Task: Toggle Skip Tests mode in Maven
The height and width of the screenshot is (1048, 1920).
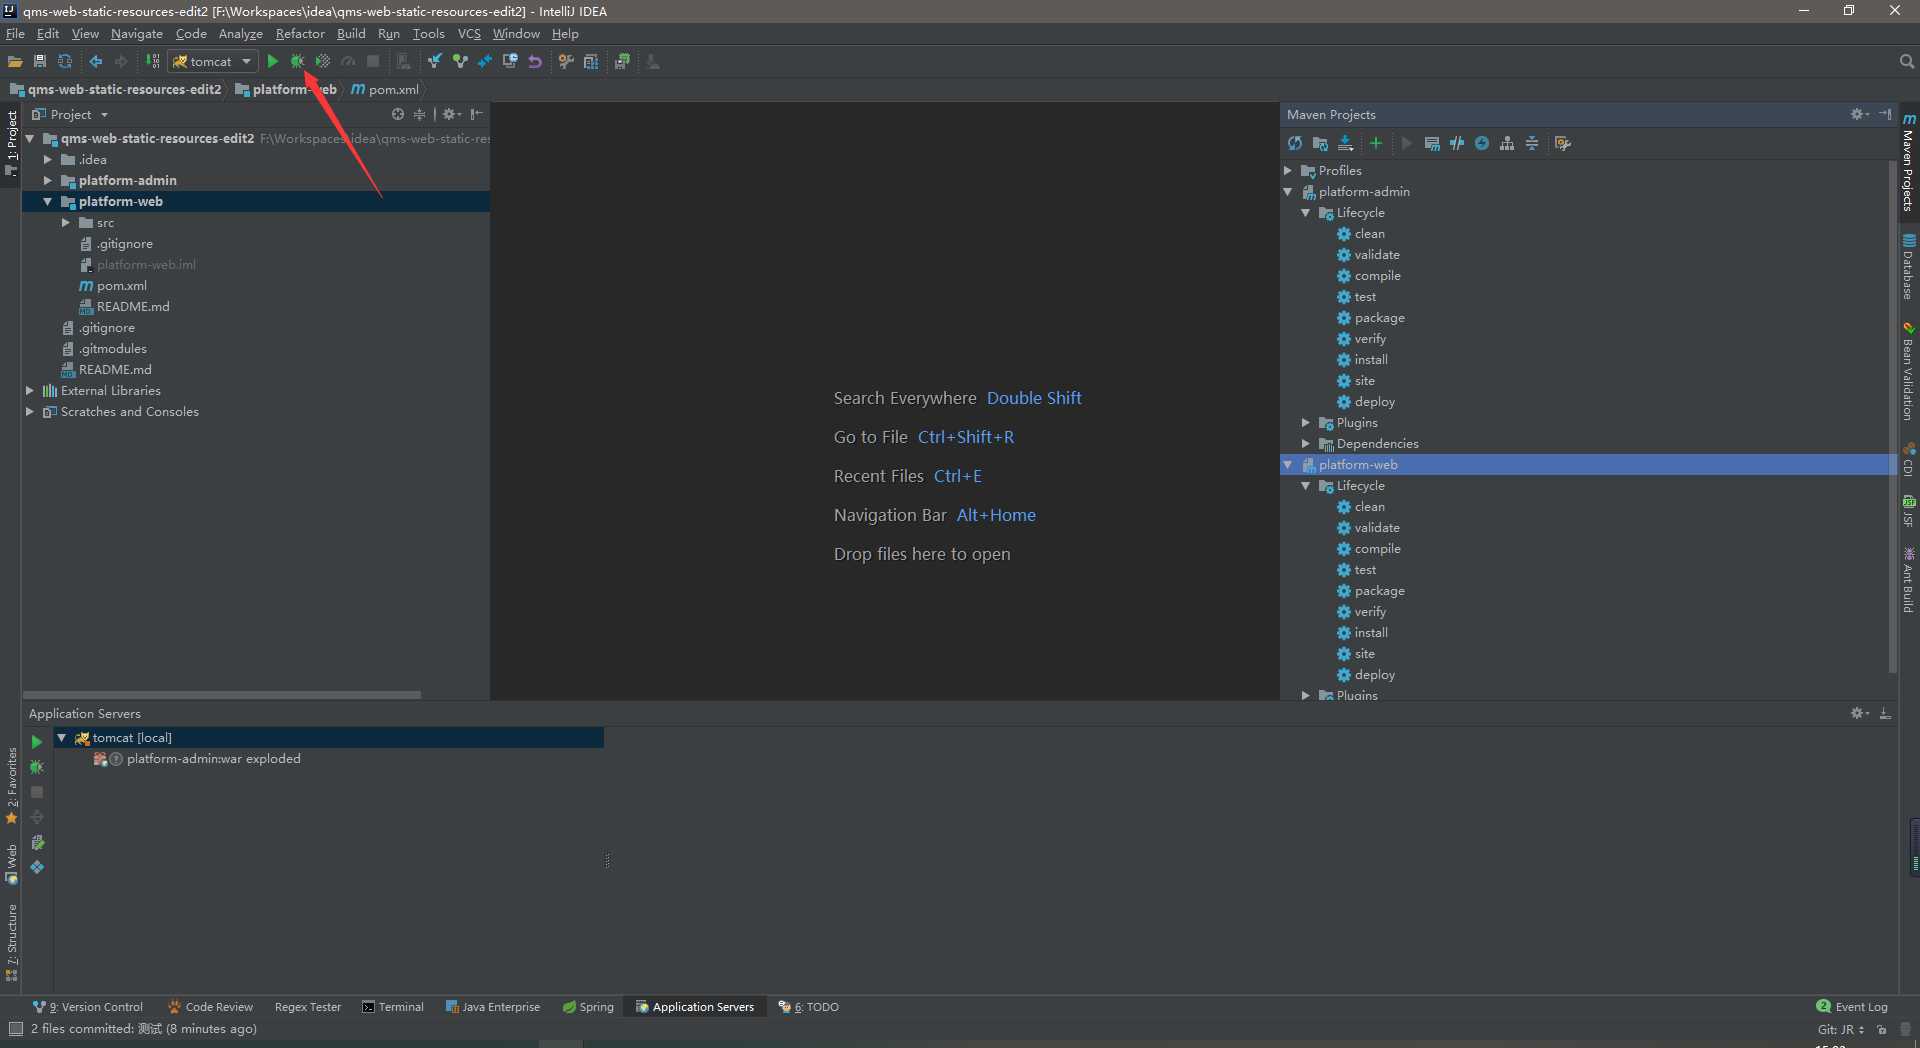Action: pyautogui.click(x=1482, y=143)
